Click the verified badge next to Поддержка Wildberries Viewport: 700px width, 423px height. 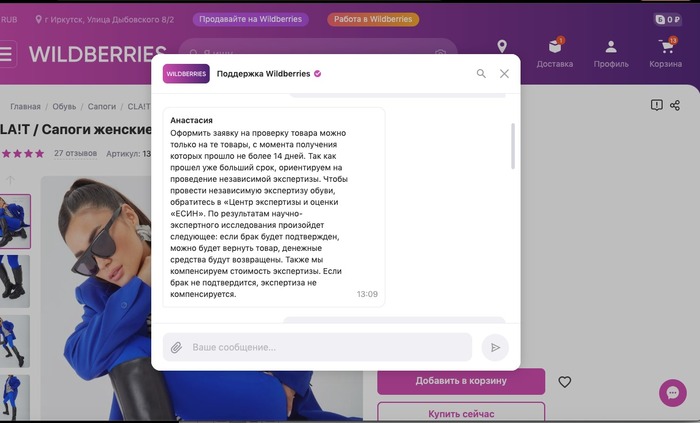pos(317,74)
